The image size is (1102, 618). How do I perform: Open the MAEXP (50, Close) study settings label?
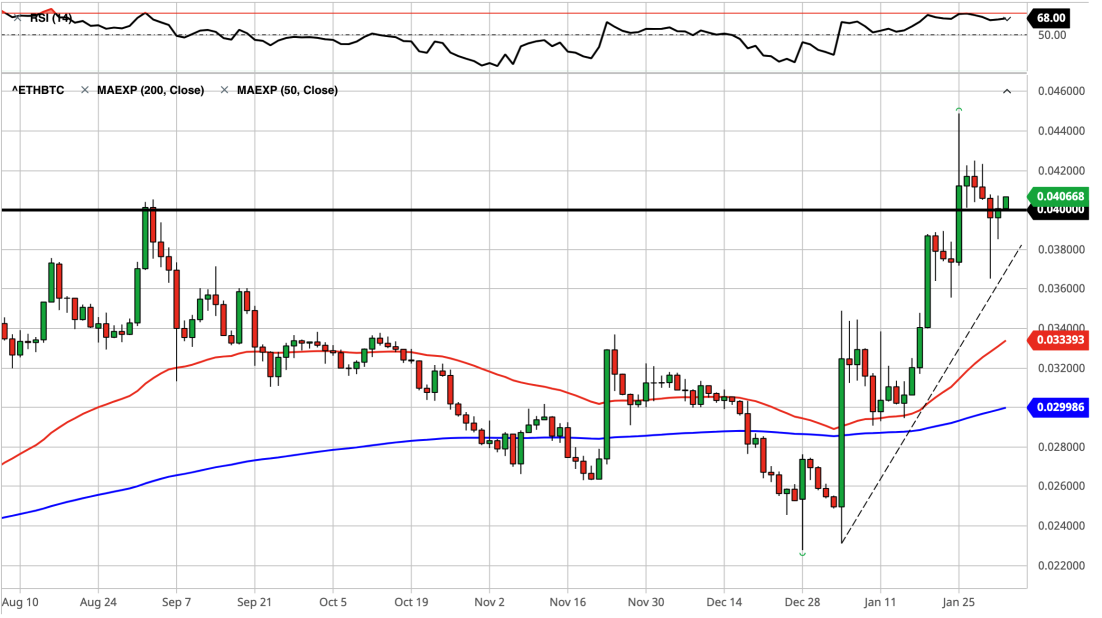pos(287,90)
